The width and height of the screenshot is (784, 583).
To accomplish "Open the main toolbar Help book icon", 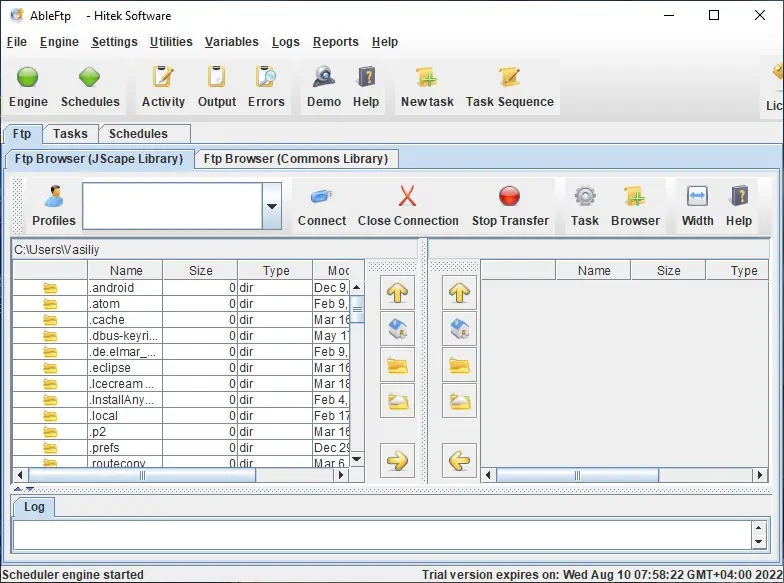I will coord(366,78).
